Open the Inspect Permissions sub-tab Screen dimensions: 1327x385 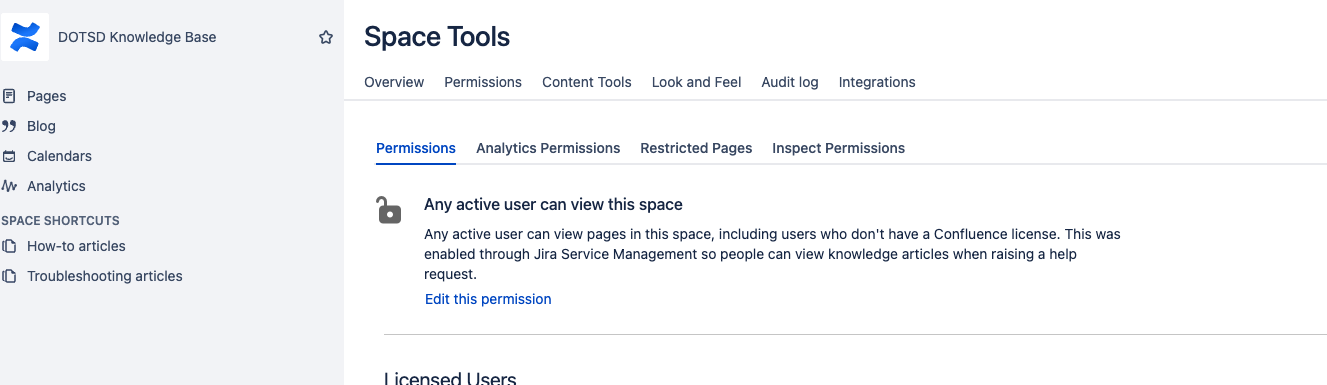838,148
